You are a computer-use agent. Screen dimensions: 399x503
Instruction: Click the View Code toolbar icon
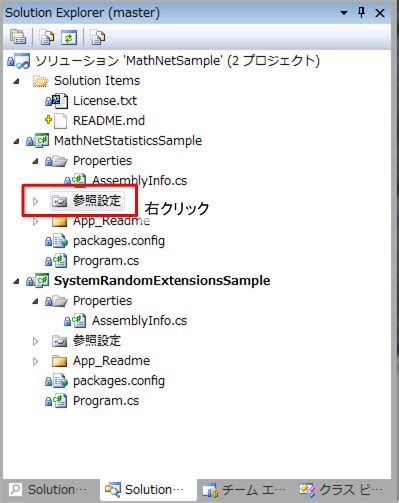tap(98, 37)
